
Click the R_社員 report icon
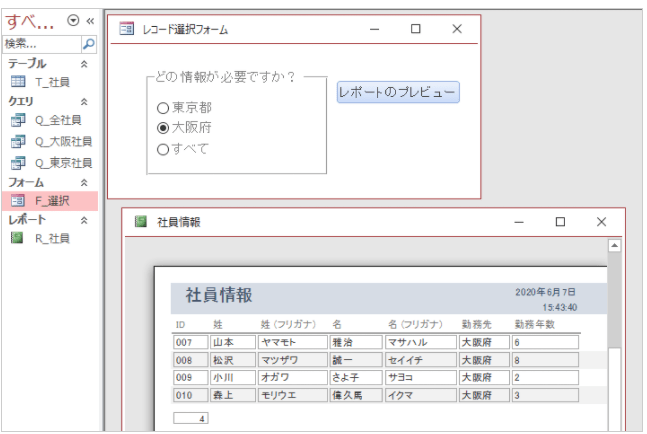click(17, 238)
